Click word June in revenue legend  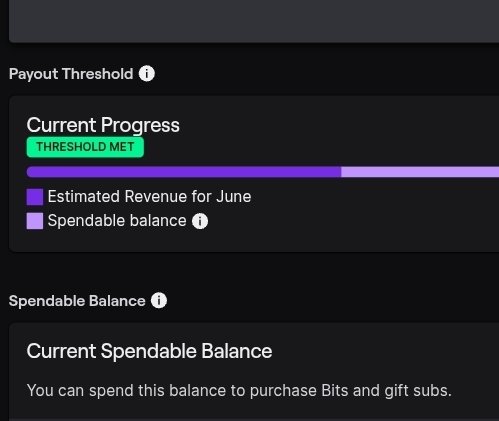pyautogui.click(x=233, y=196)
